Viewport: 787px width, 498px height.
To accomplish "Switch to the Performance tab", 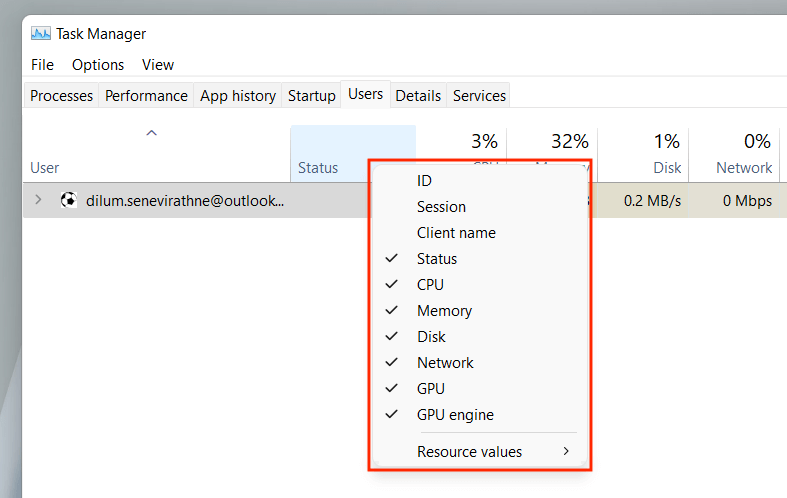I will click(146, 96).
